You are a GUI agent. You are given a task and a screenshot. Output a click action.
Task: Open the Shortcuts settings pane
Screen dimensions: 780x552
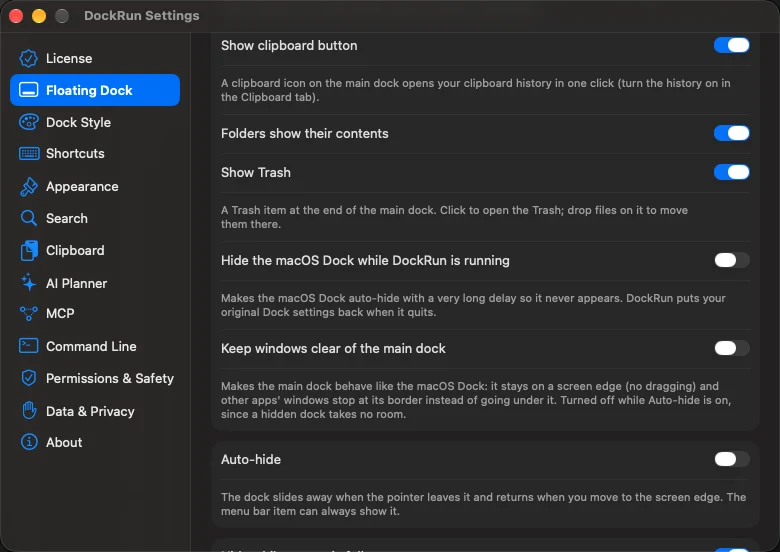pyautogui.click(x=95, y=153)
